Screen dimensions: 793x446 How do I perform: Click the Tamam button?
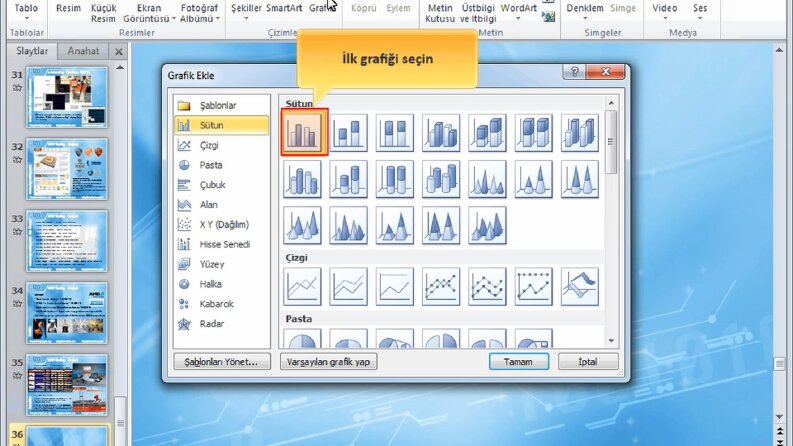click(x=518, y=362)
